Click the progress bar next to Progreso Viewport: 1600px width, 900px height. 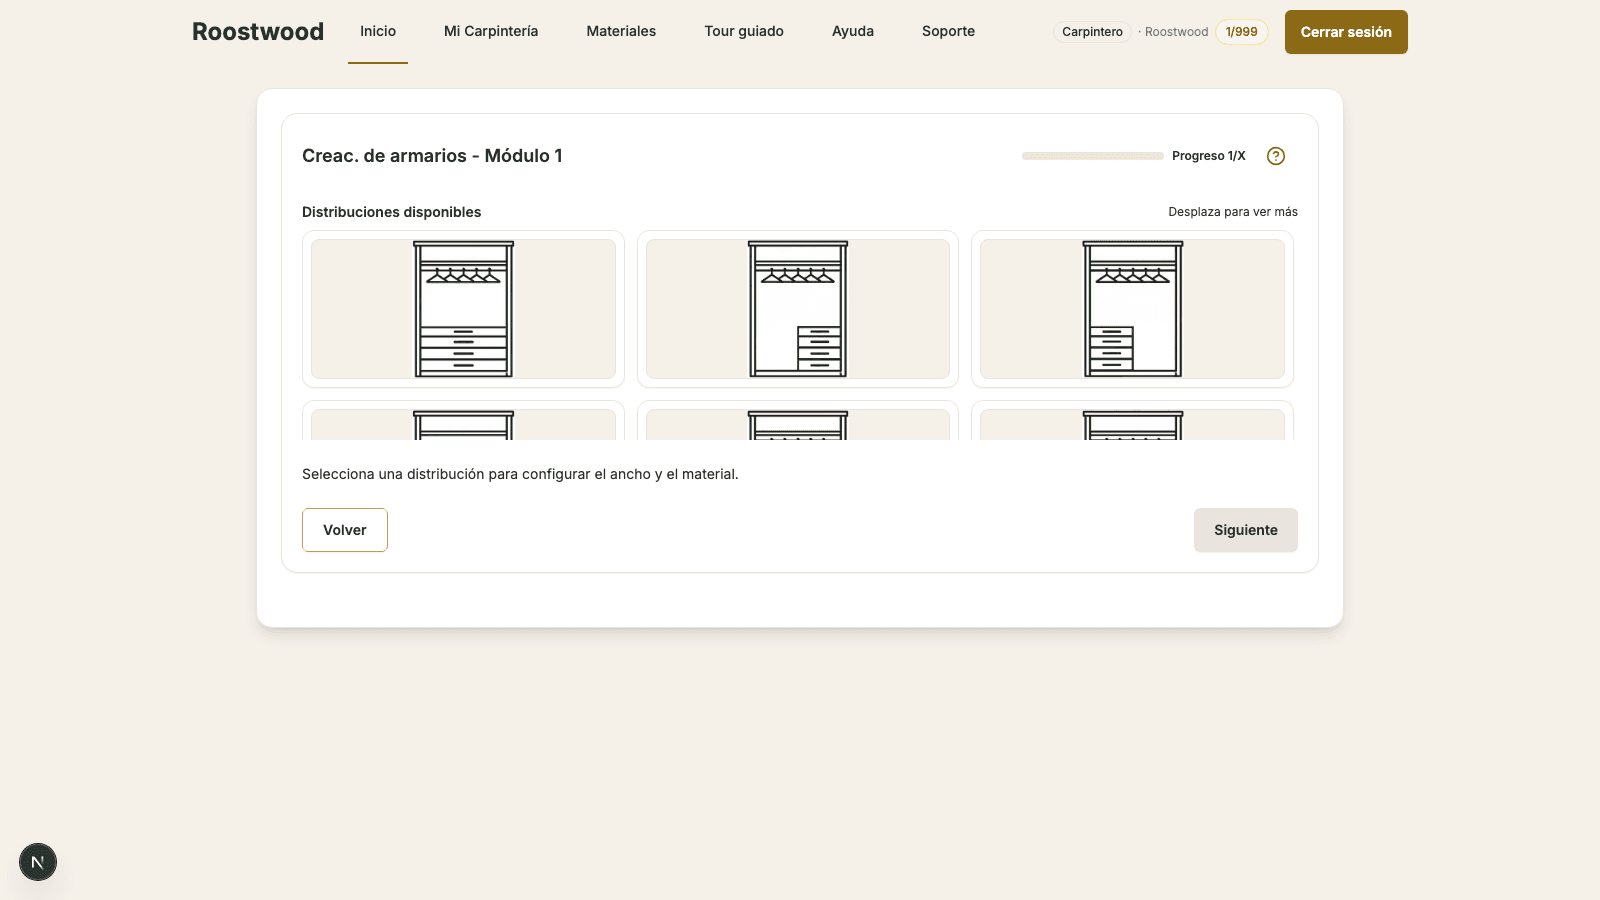tap(1093, 156)
